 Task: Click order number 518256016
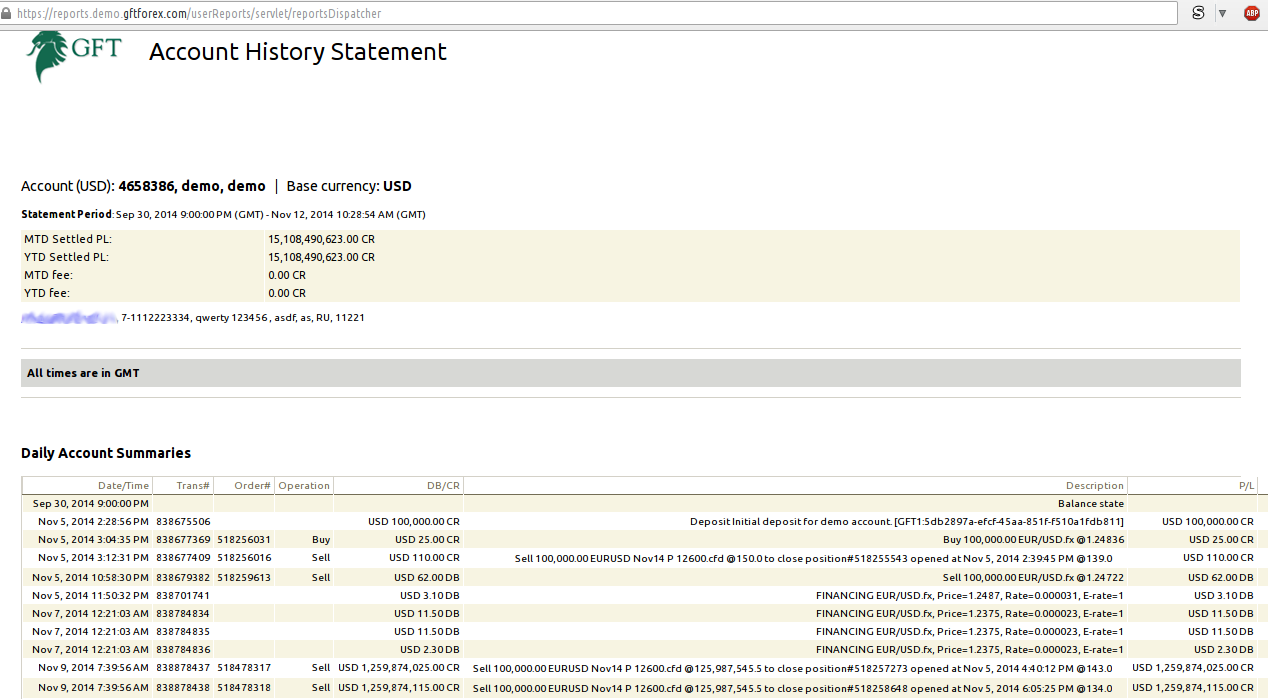tap(244, 558)
